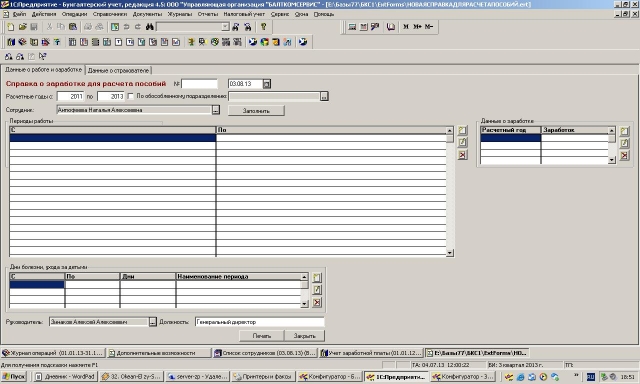Open the Сотрудник selection button
Screen dimensions: 640x384
tap(216, 110)
